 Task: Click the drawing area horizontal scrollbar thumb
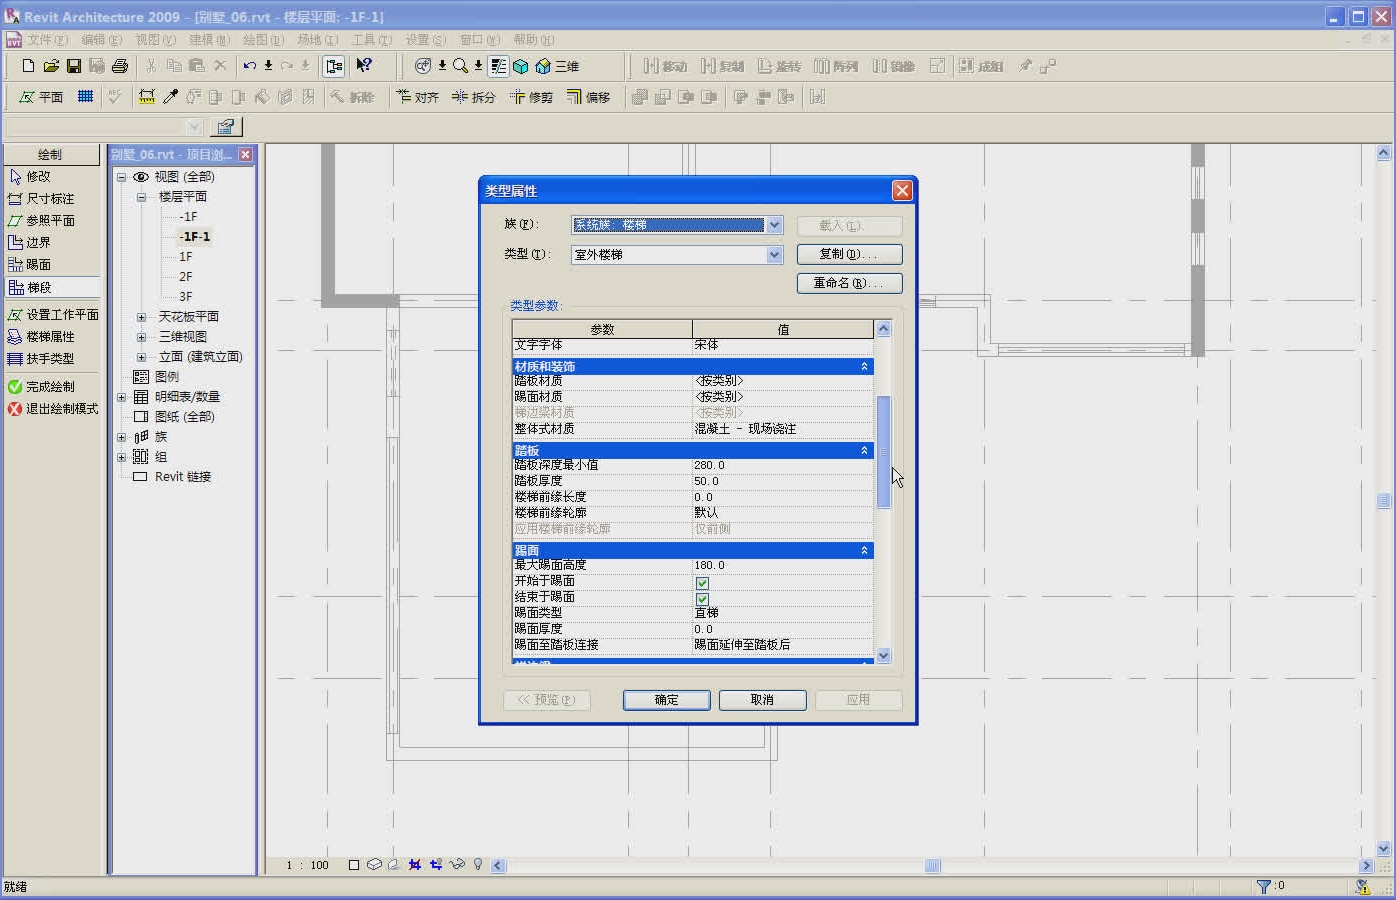(x=933, y=865)
